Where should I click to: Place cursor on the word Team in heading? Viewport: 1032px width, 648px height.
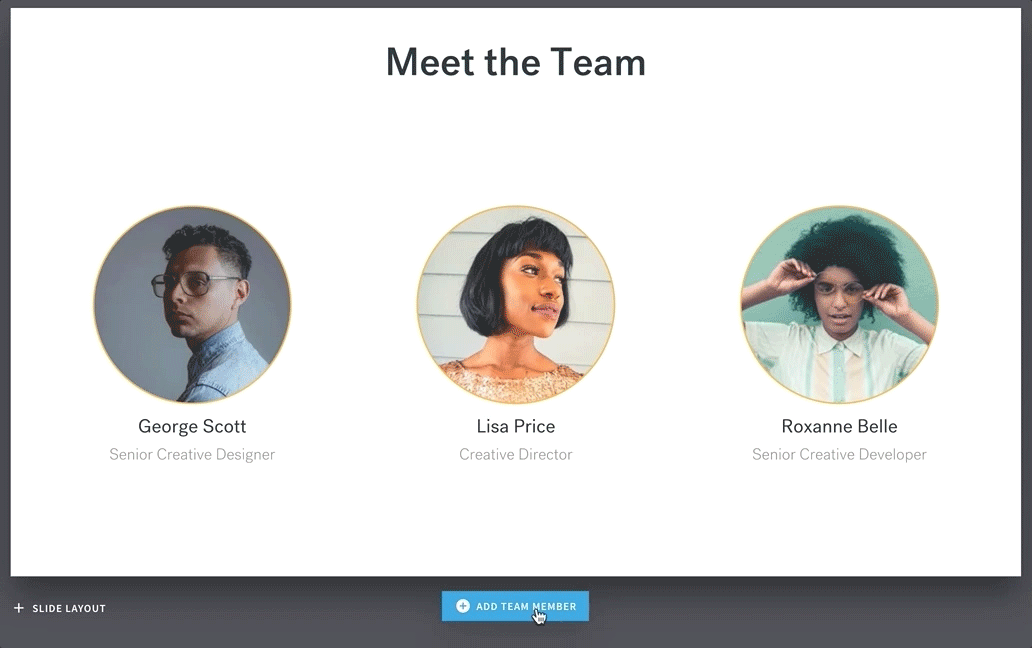[x=598, y=62]
